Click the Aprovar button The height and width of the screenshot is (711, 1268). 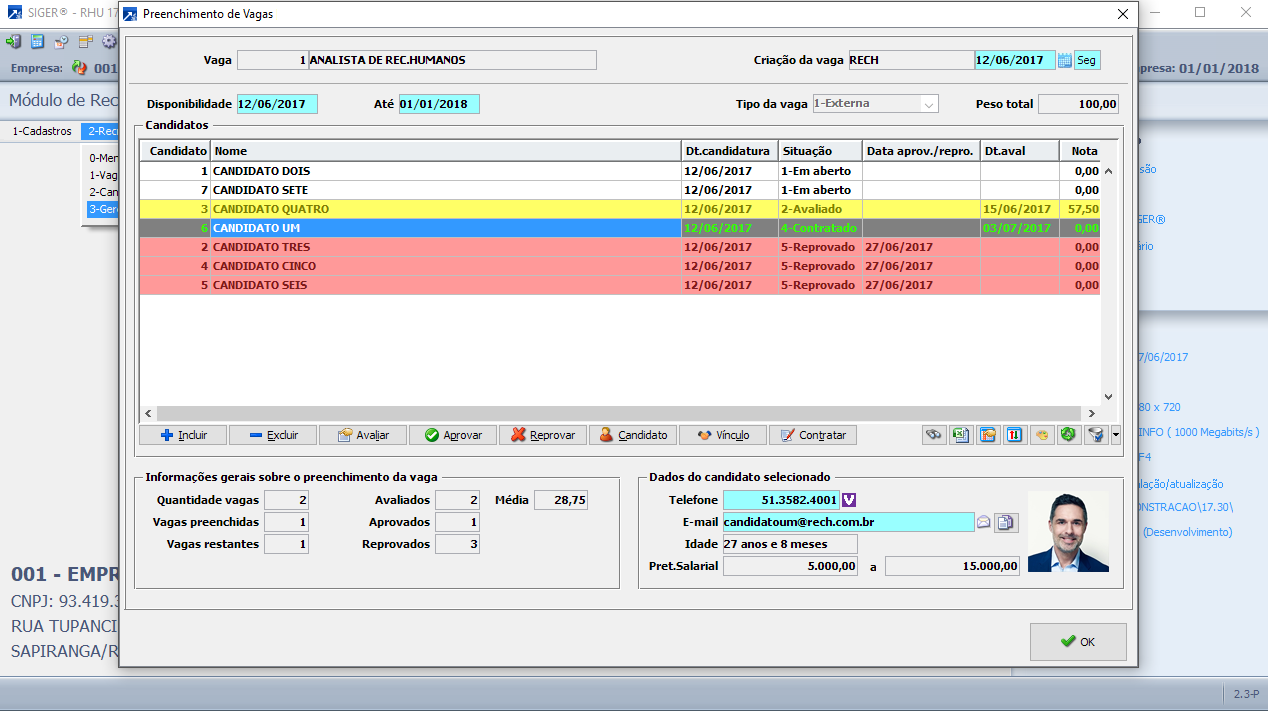pos(452,435)
